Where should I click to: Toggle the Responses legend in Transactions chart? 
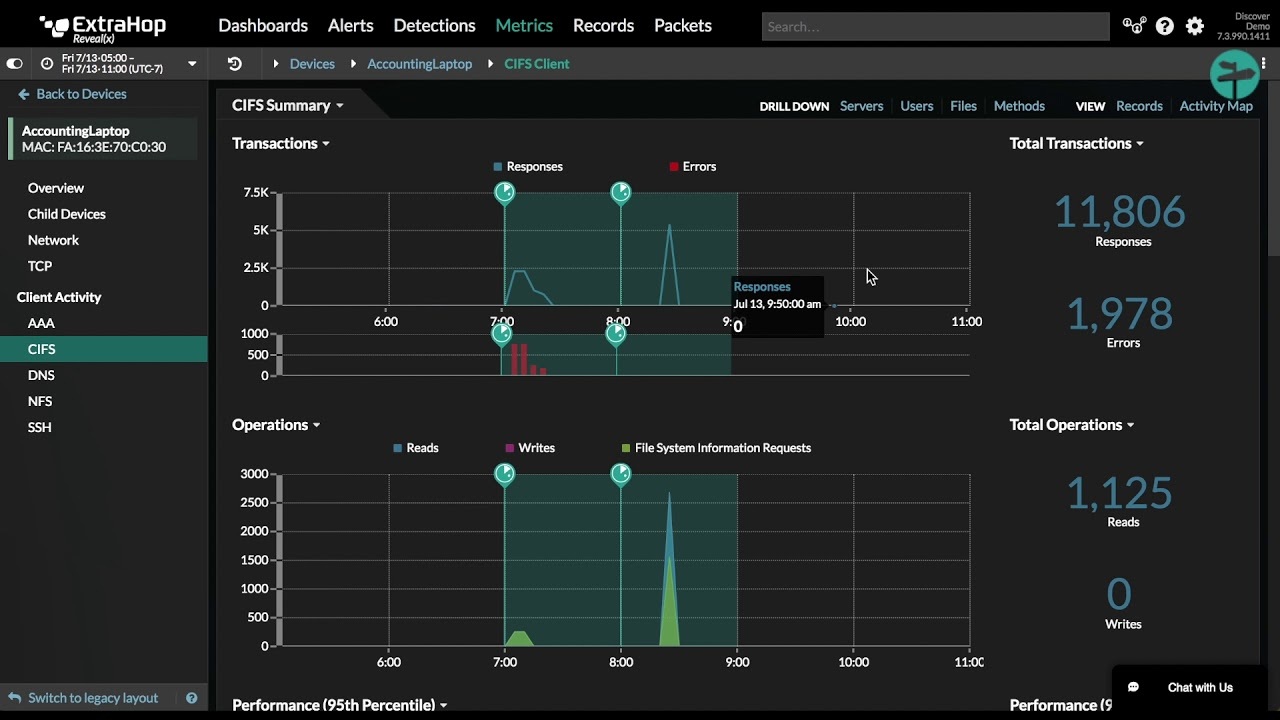tap(527, 167)
